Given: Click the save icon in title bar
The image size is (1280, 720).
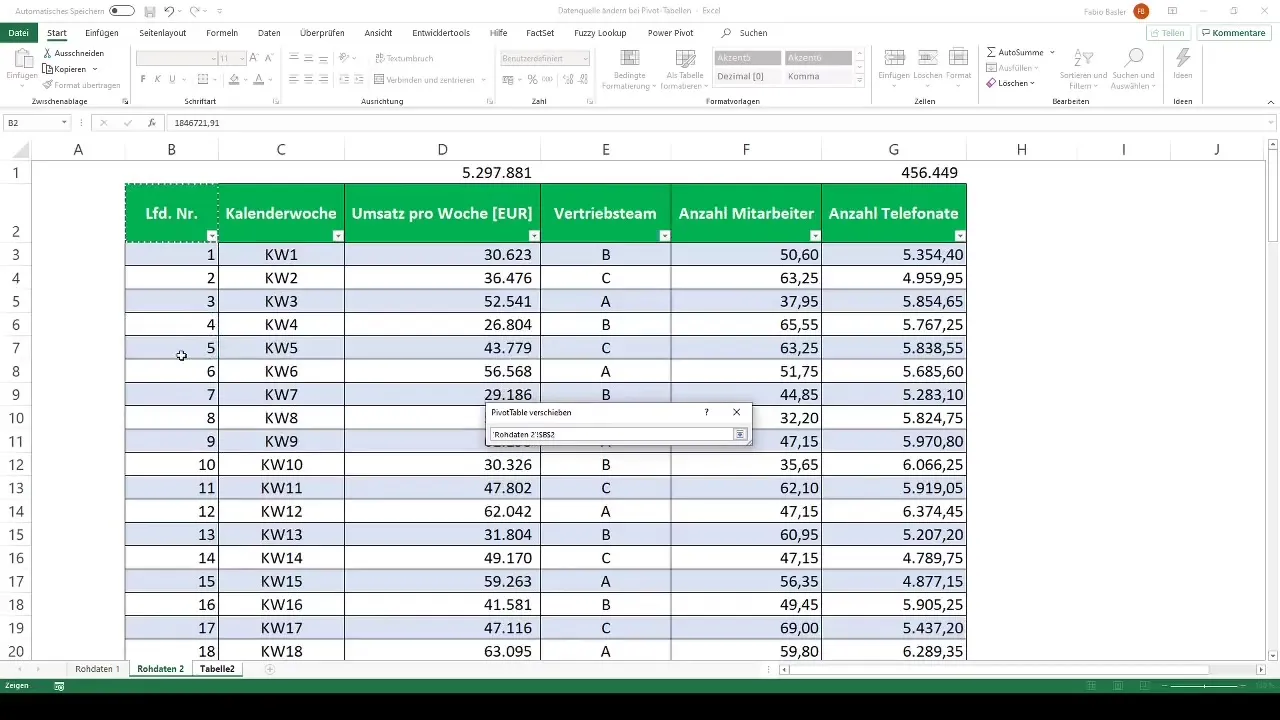Looking at the screenshot, I should (149, 11).
